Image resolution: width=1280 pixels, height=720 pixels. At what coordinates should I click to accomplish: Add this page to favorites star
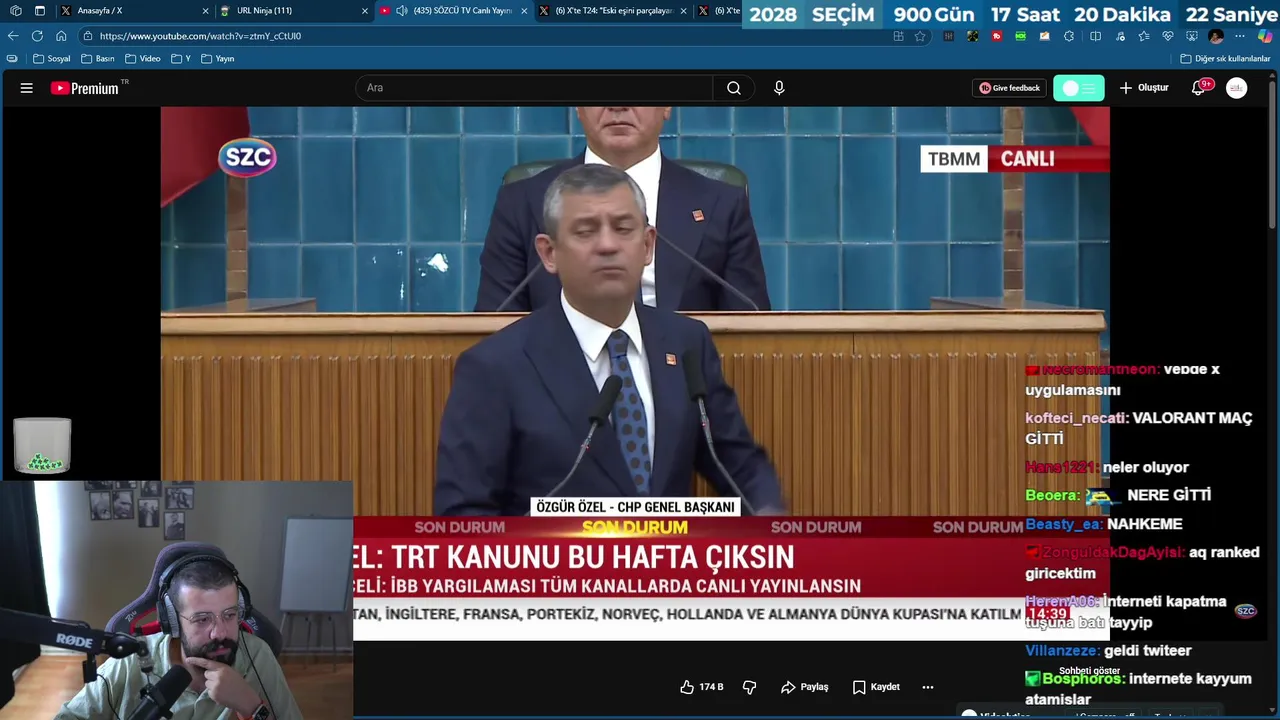pos(921,36)
